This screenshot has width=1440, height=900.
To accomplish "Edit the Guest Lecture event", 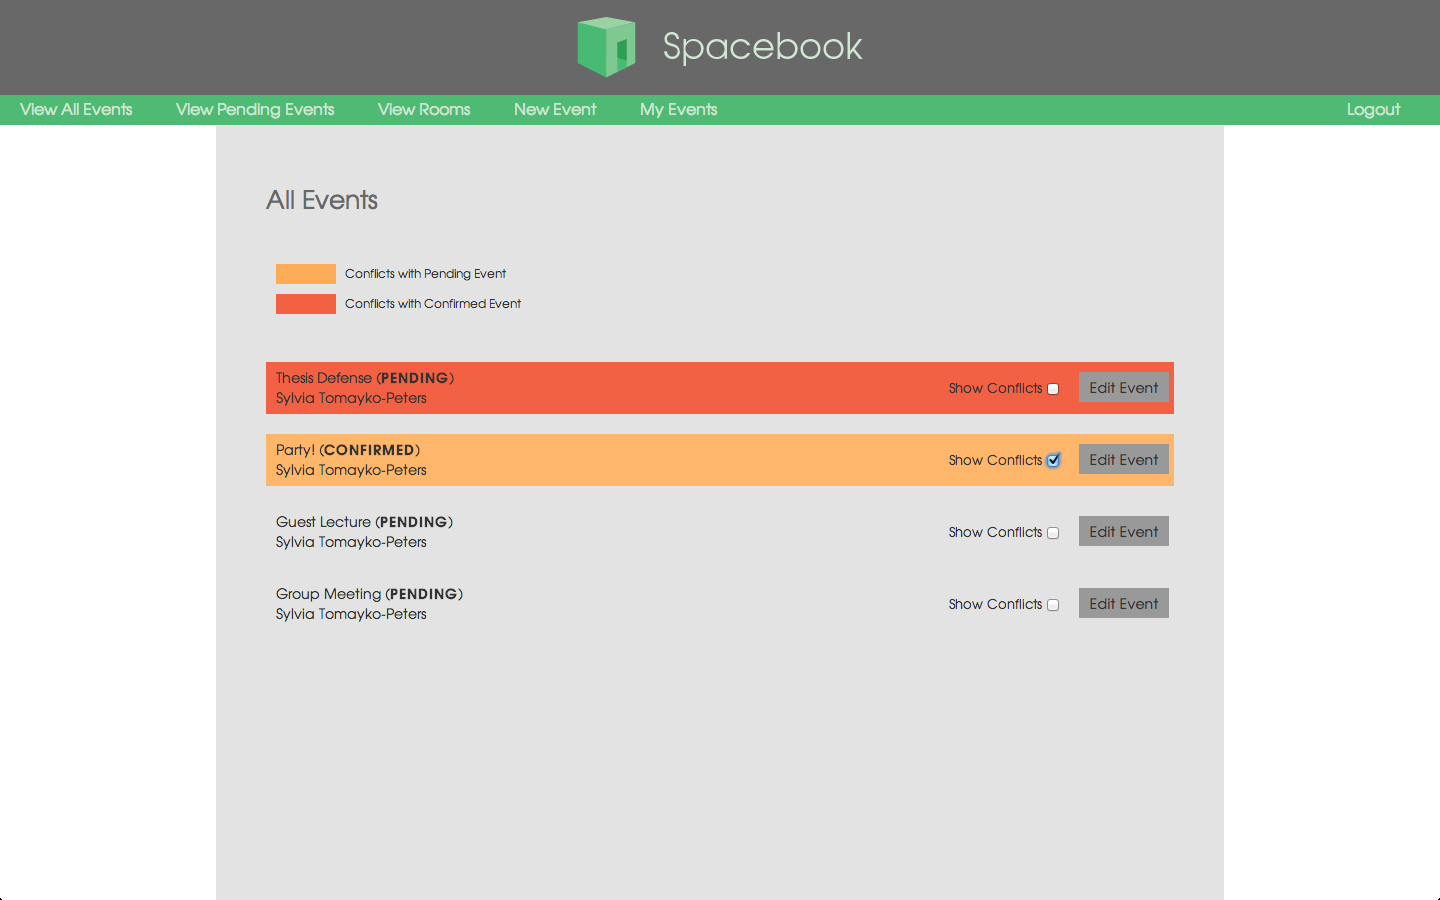I will point(1123,532).
